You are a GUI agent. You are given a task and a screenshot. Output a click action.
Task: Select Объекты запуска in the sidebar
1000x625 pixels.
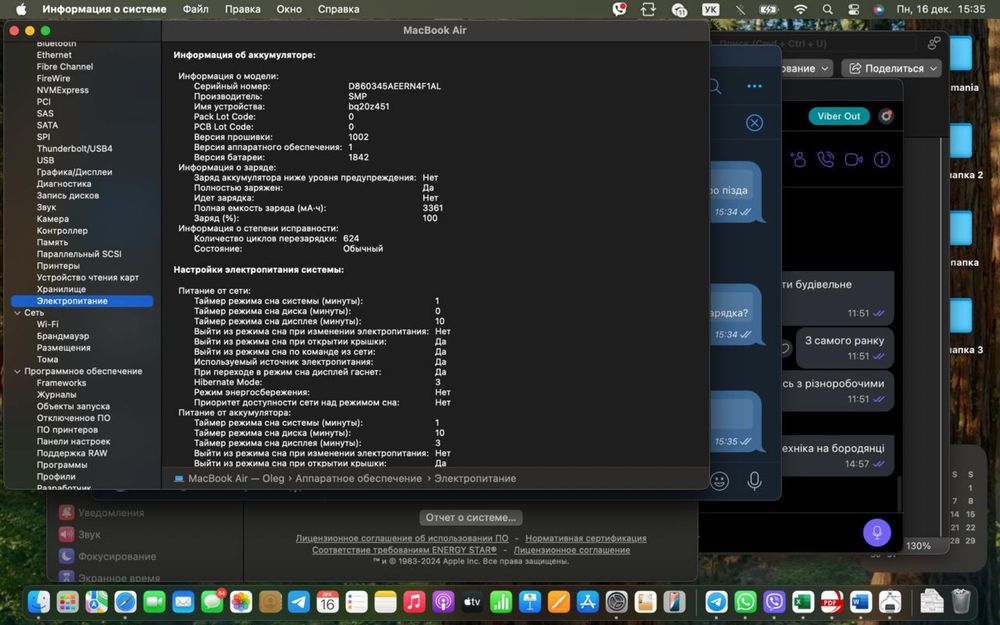[73, 406]
